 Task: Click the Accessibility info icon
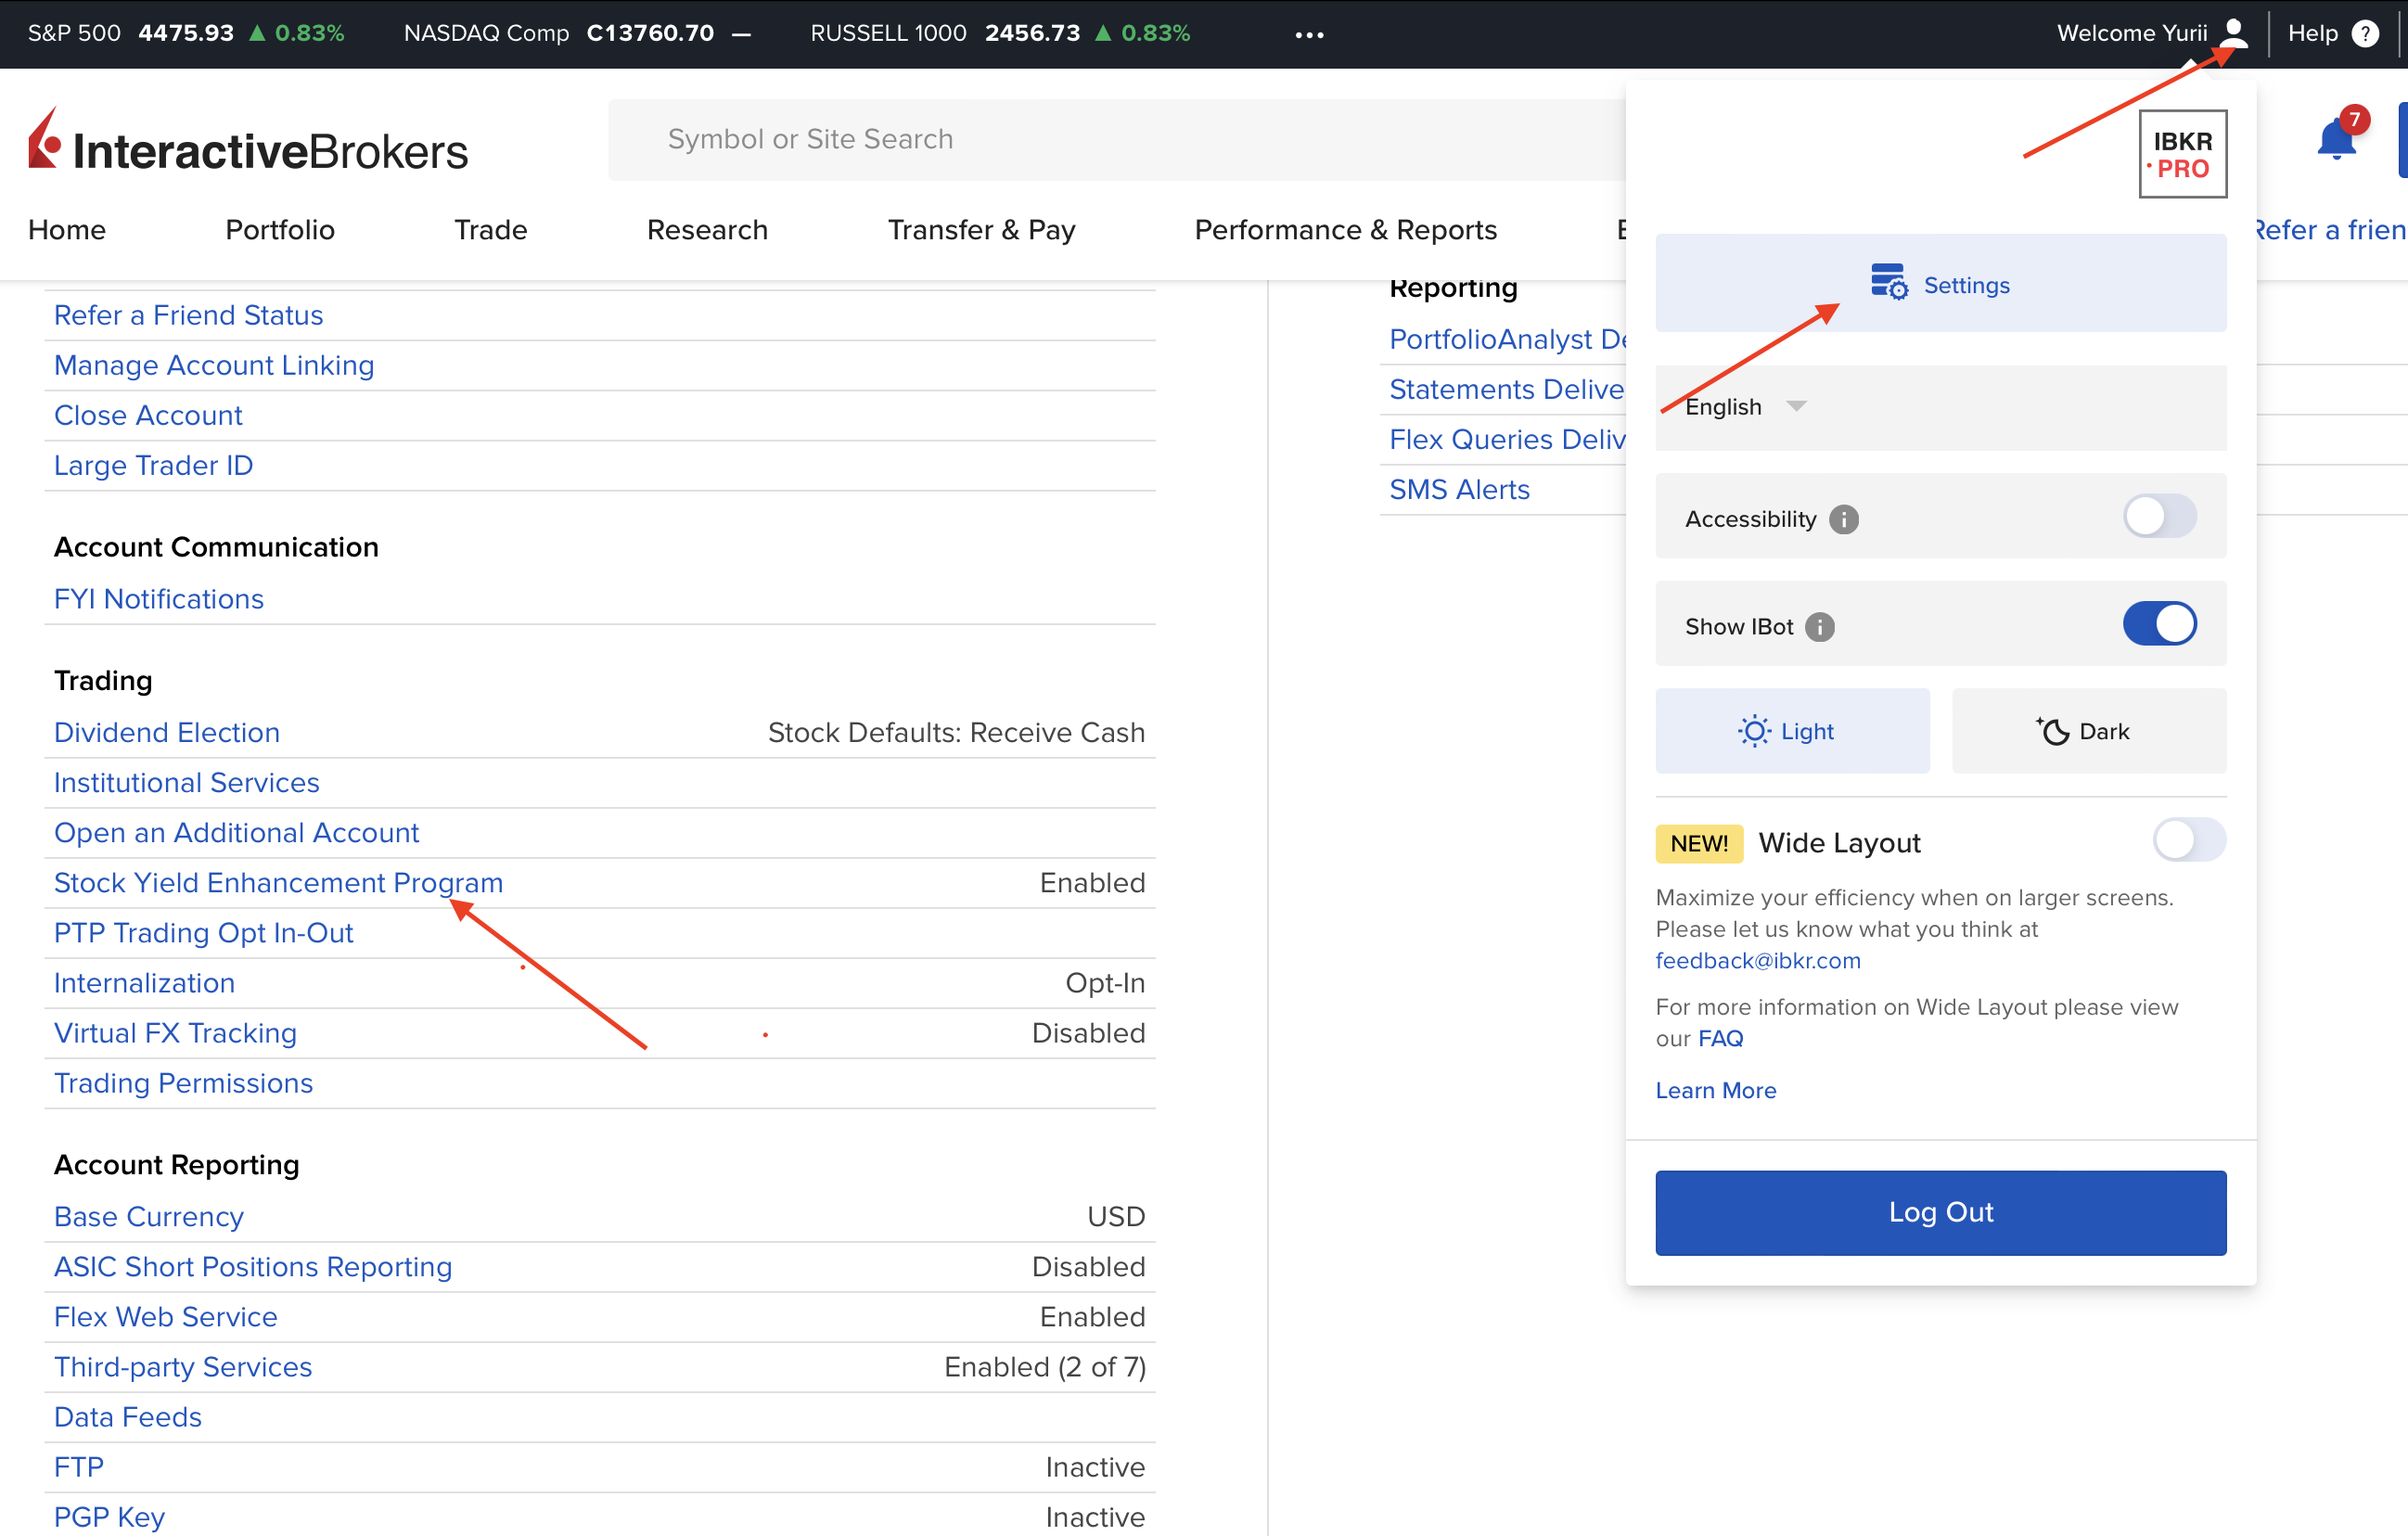pyautogui.click(x=1843, y=519)
